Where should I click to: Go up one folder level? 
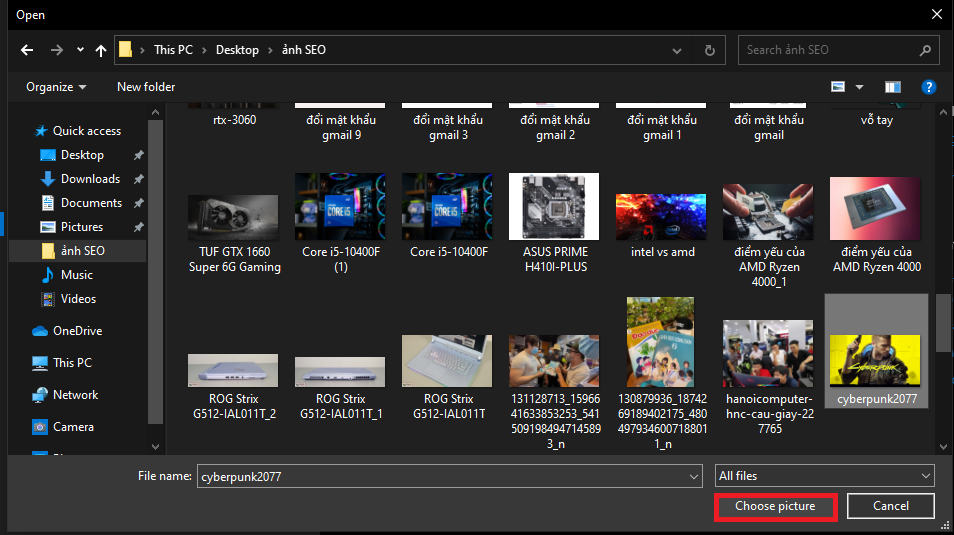[101, 50]
